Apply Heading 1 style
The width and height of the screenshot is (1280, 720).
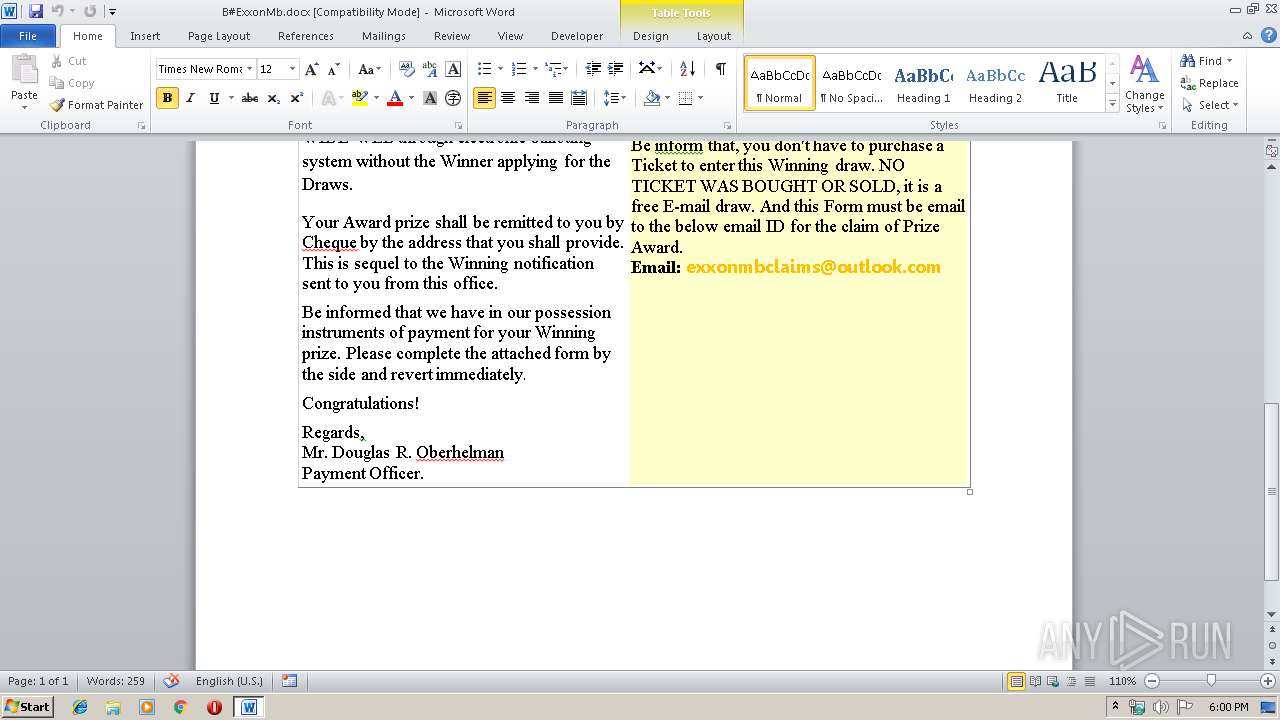(923, 83)
